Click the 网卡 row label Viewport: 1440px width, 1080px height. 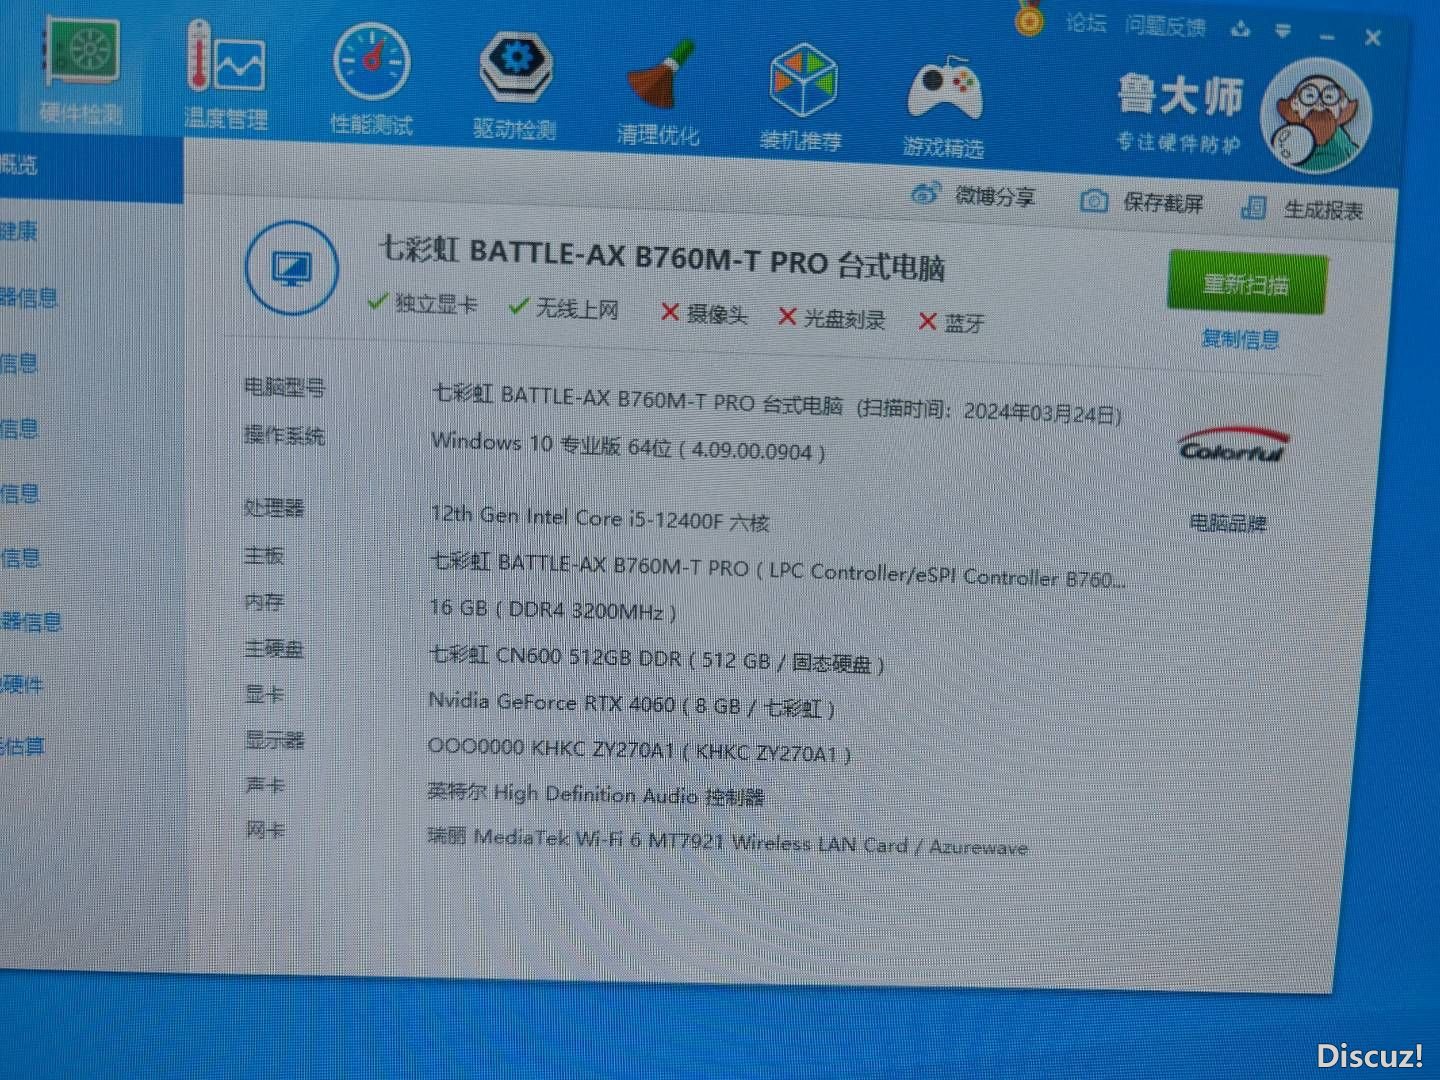click(x=264, y=829)
